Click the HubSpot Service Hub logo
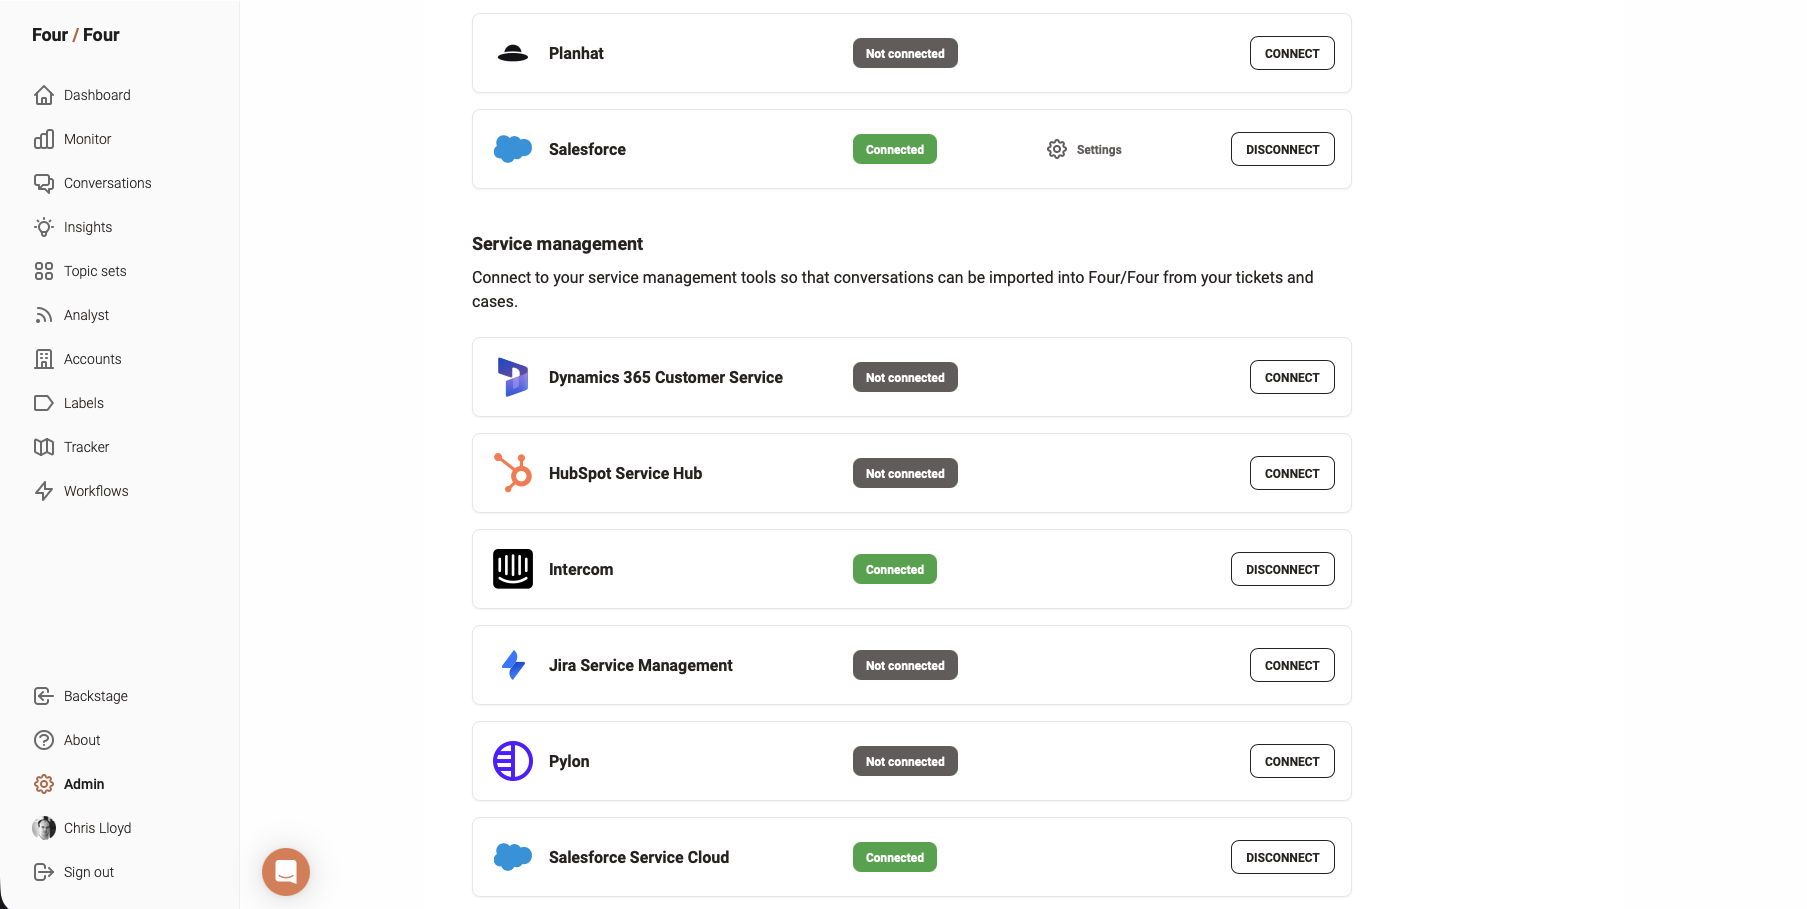The image size is (1807, 909). point(513,473)
